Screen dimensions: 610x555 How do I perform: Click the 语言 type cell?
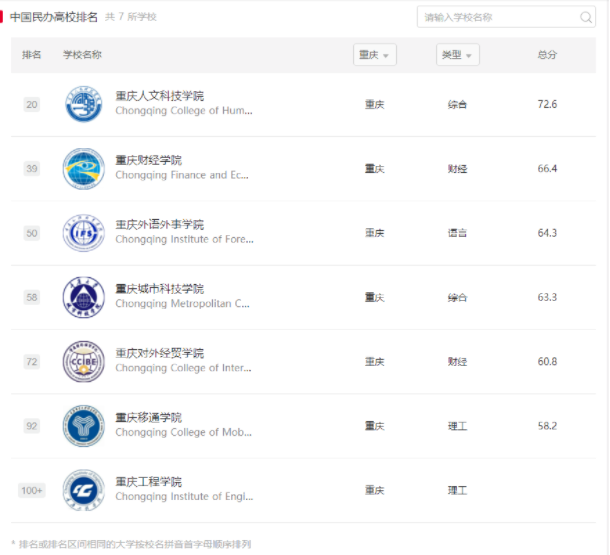[x=457, y=233]
